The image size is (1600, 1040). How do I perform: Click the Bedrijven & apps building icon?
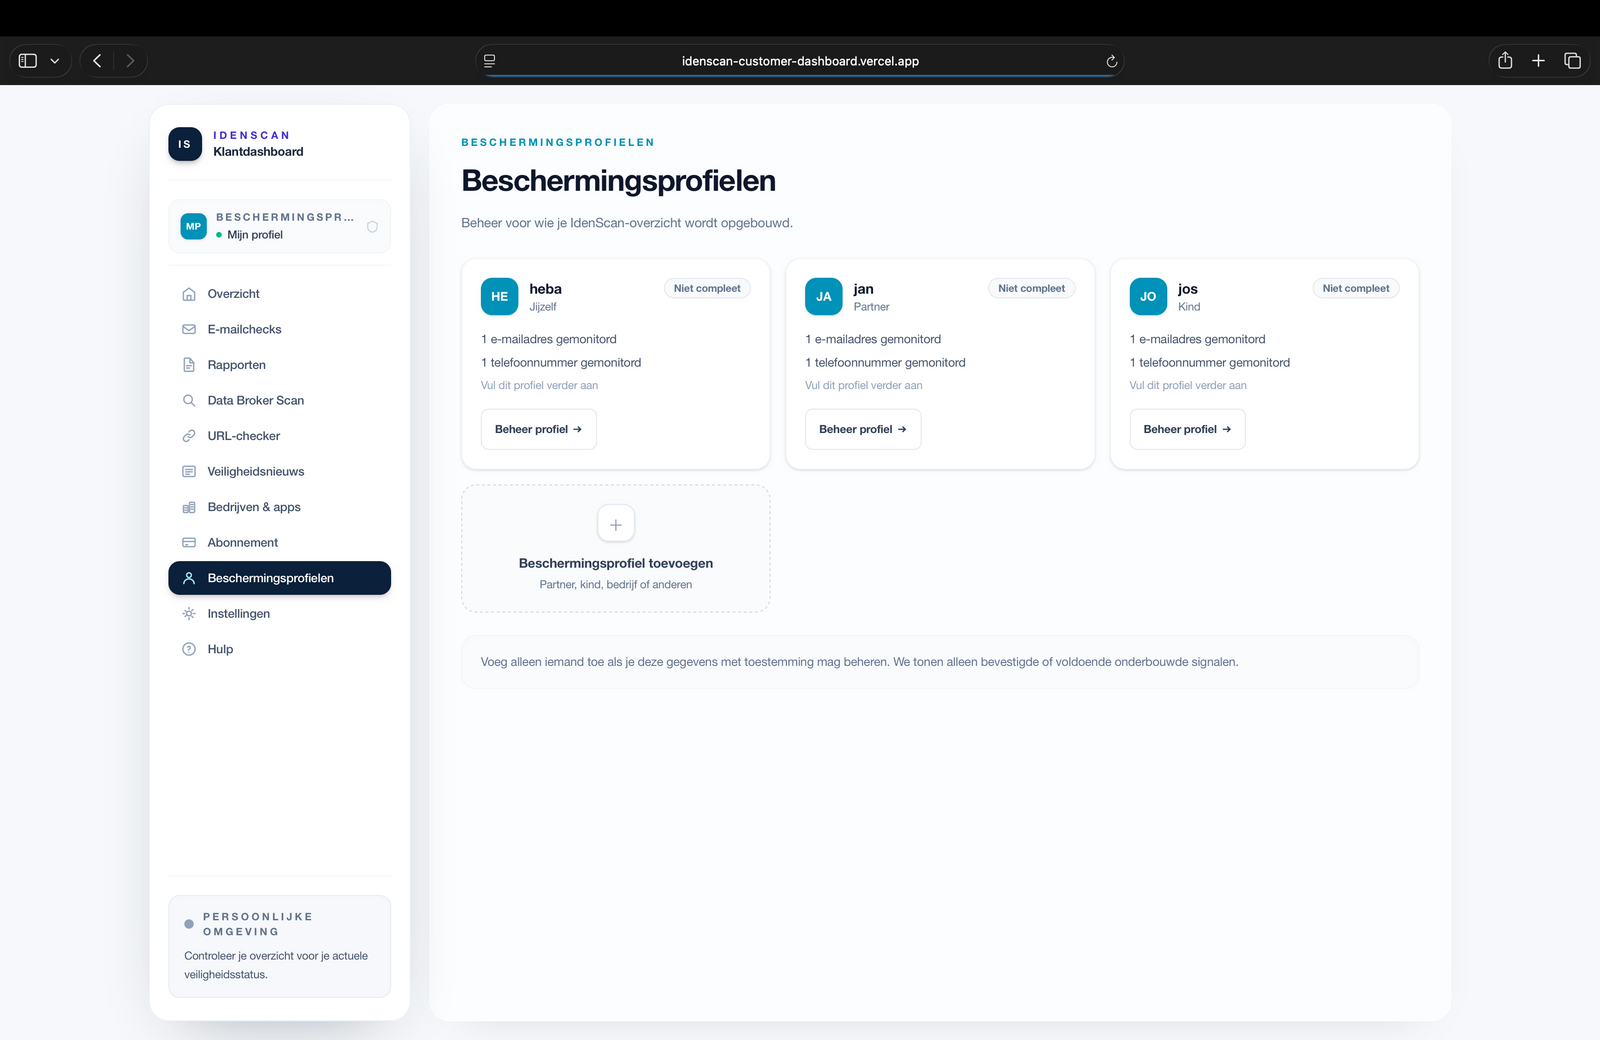click(x=189, y=507)
